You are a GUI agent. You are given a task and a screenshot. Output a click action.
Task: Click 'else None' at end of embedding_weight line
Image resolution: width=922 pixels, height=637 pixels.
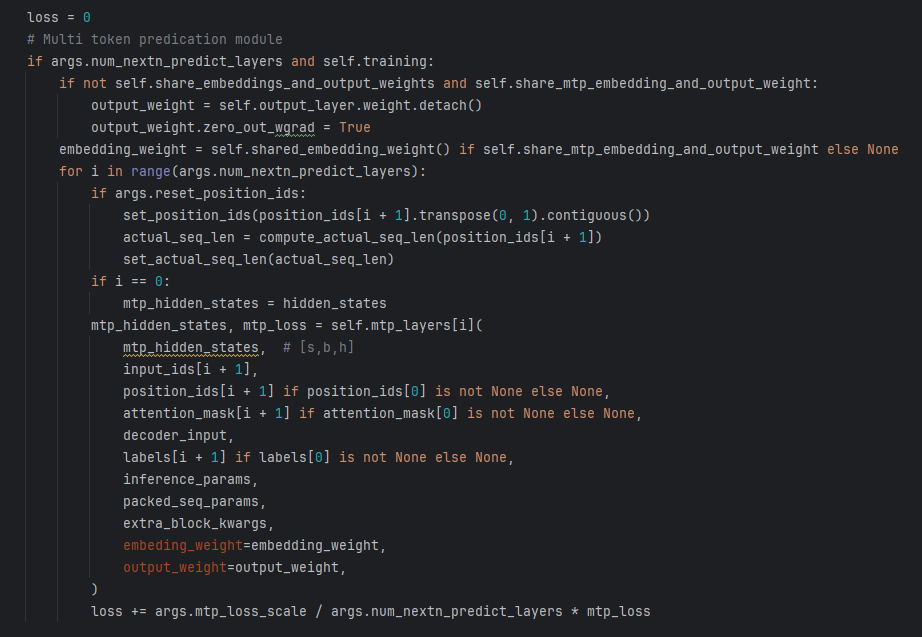pyautogui.click(x=863, y=149)
